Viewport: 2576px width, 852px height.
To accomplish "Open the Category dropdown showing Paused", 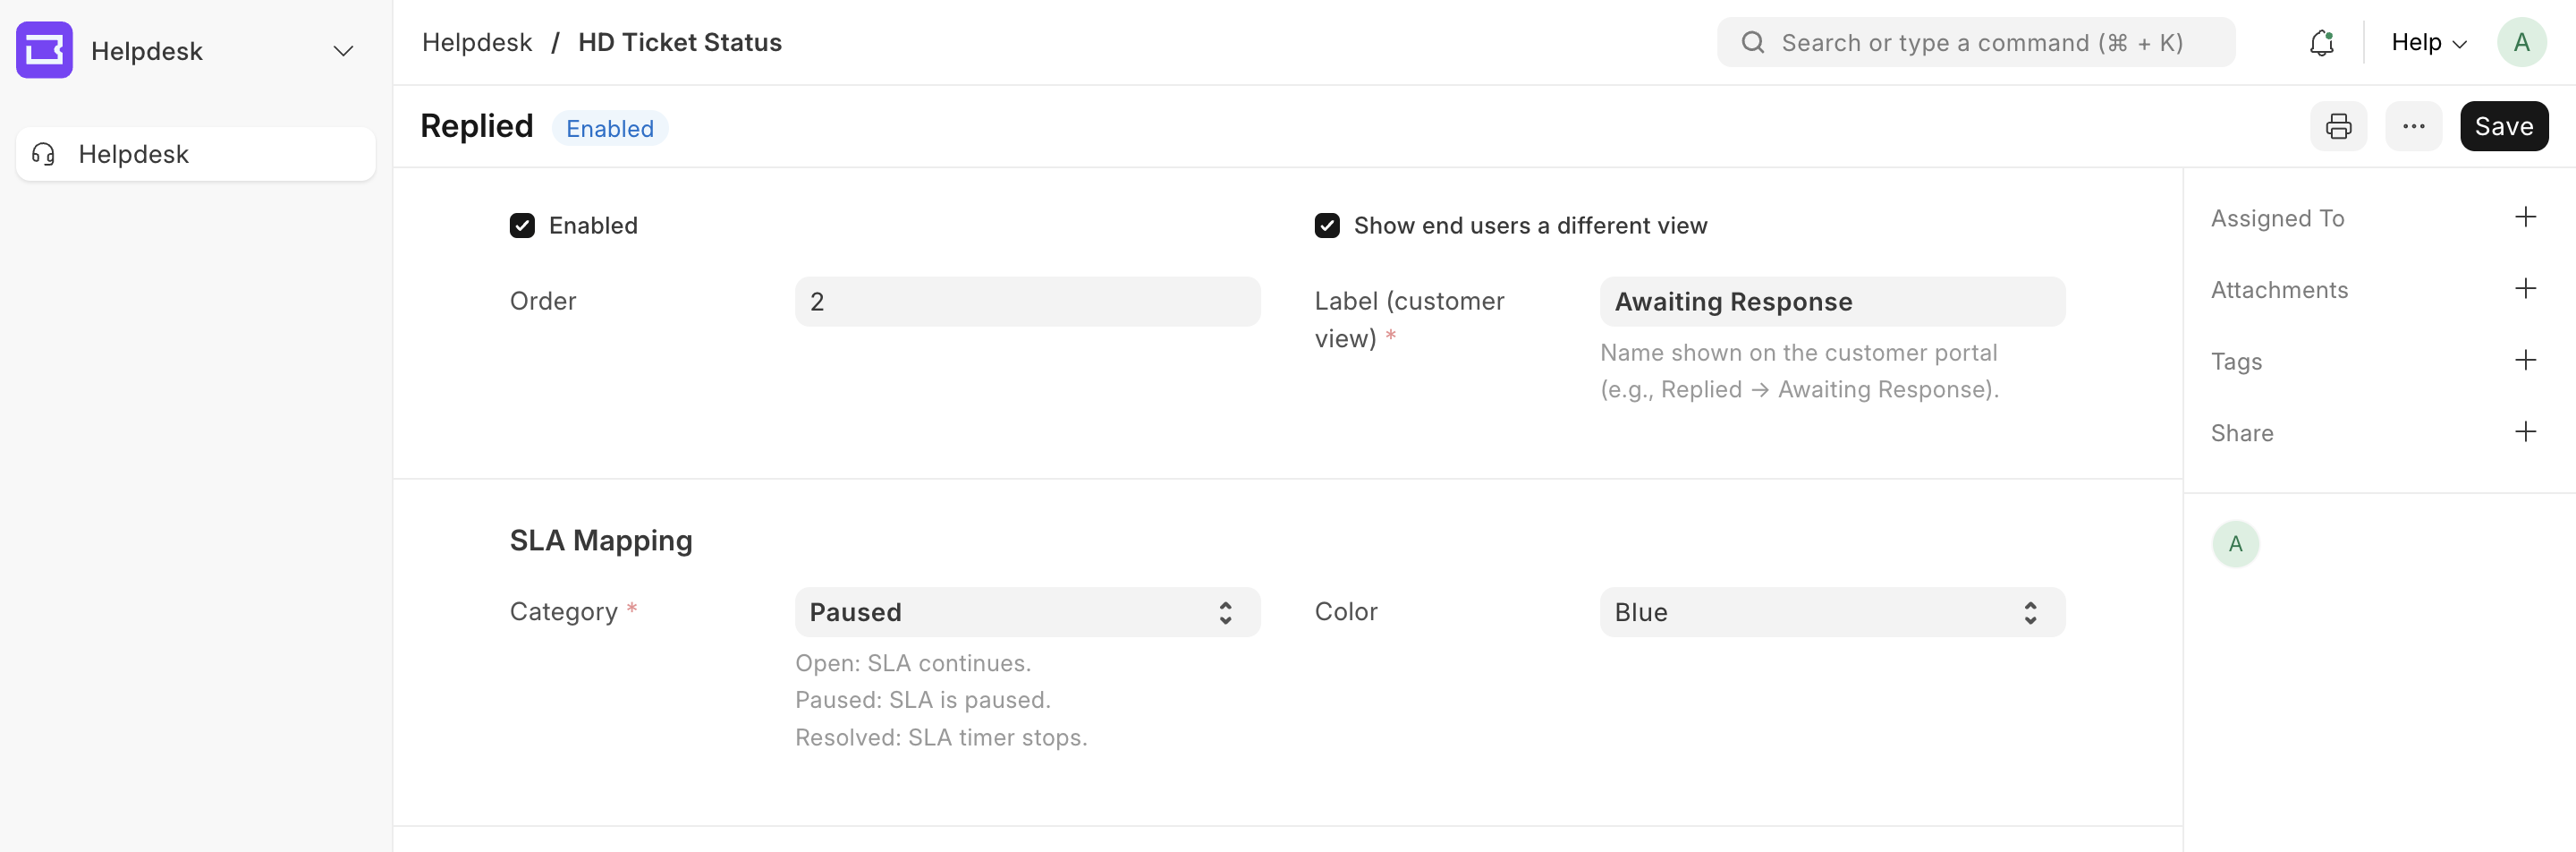I will click(x=1027, y=612).
